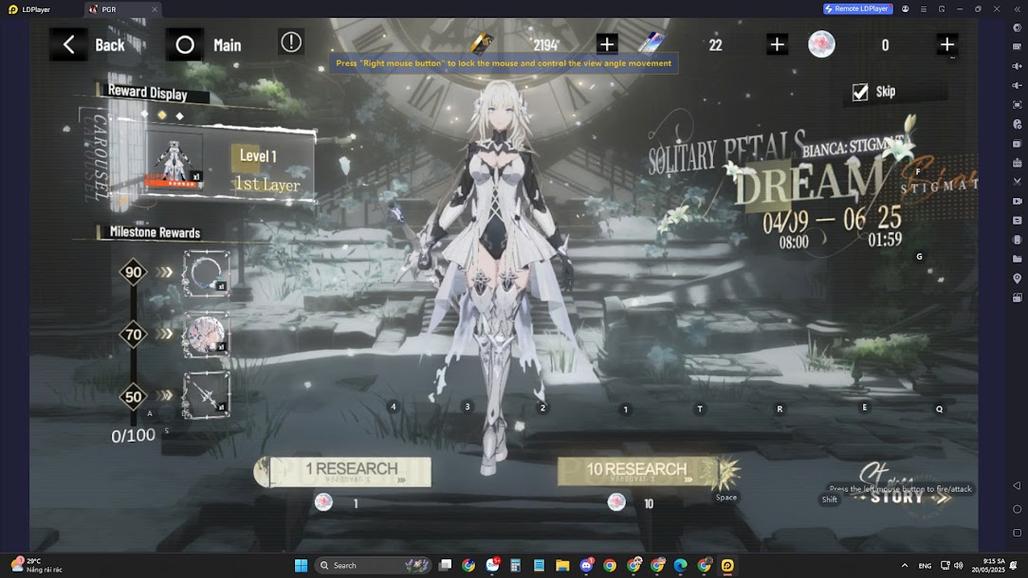Open File Explorer from taskbar
Screen dimensions: 1028x578
pyautogui.click(x=563, y=565)
